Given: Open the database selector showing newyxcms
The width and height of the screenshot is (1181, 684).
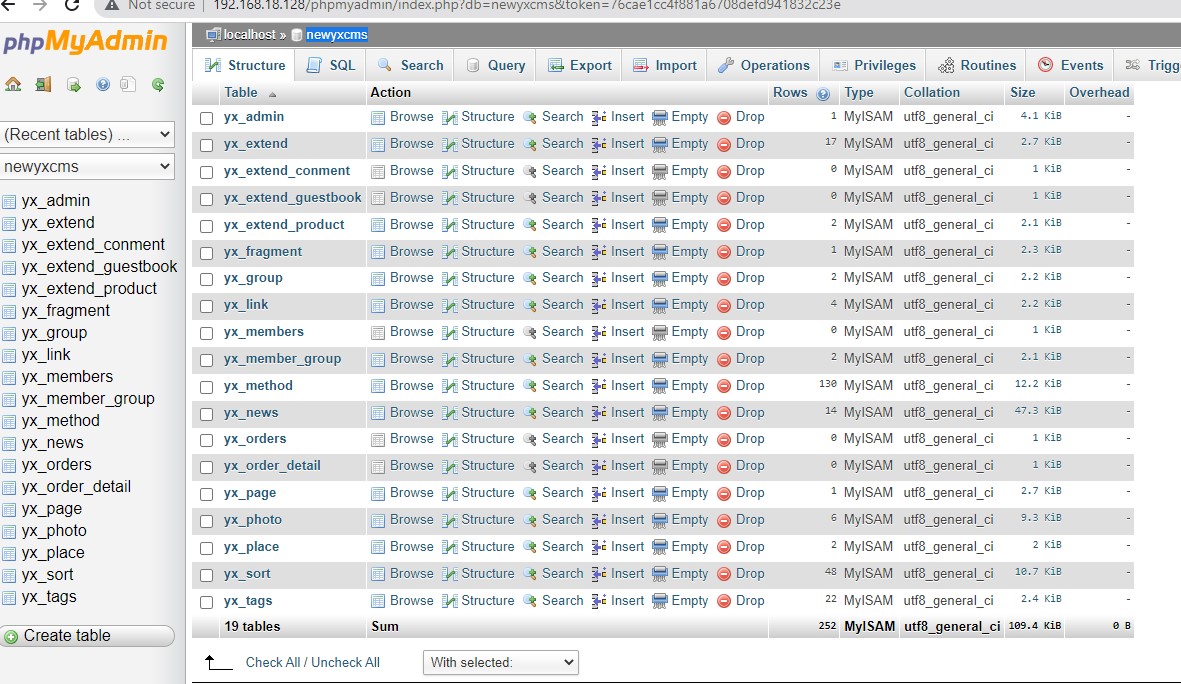Looking at the screenshot, I should 88,165.
